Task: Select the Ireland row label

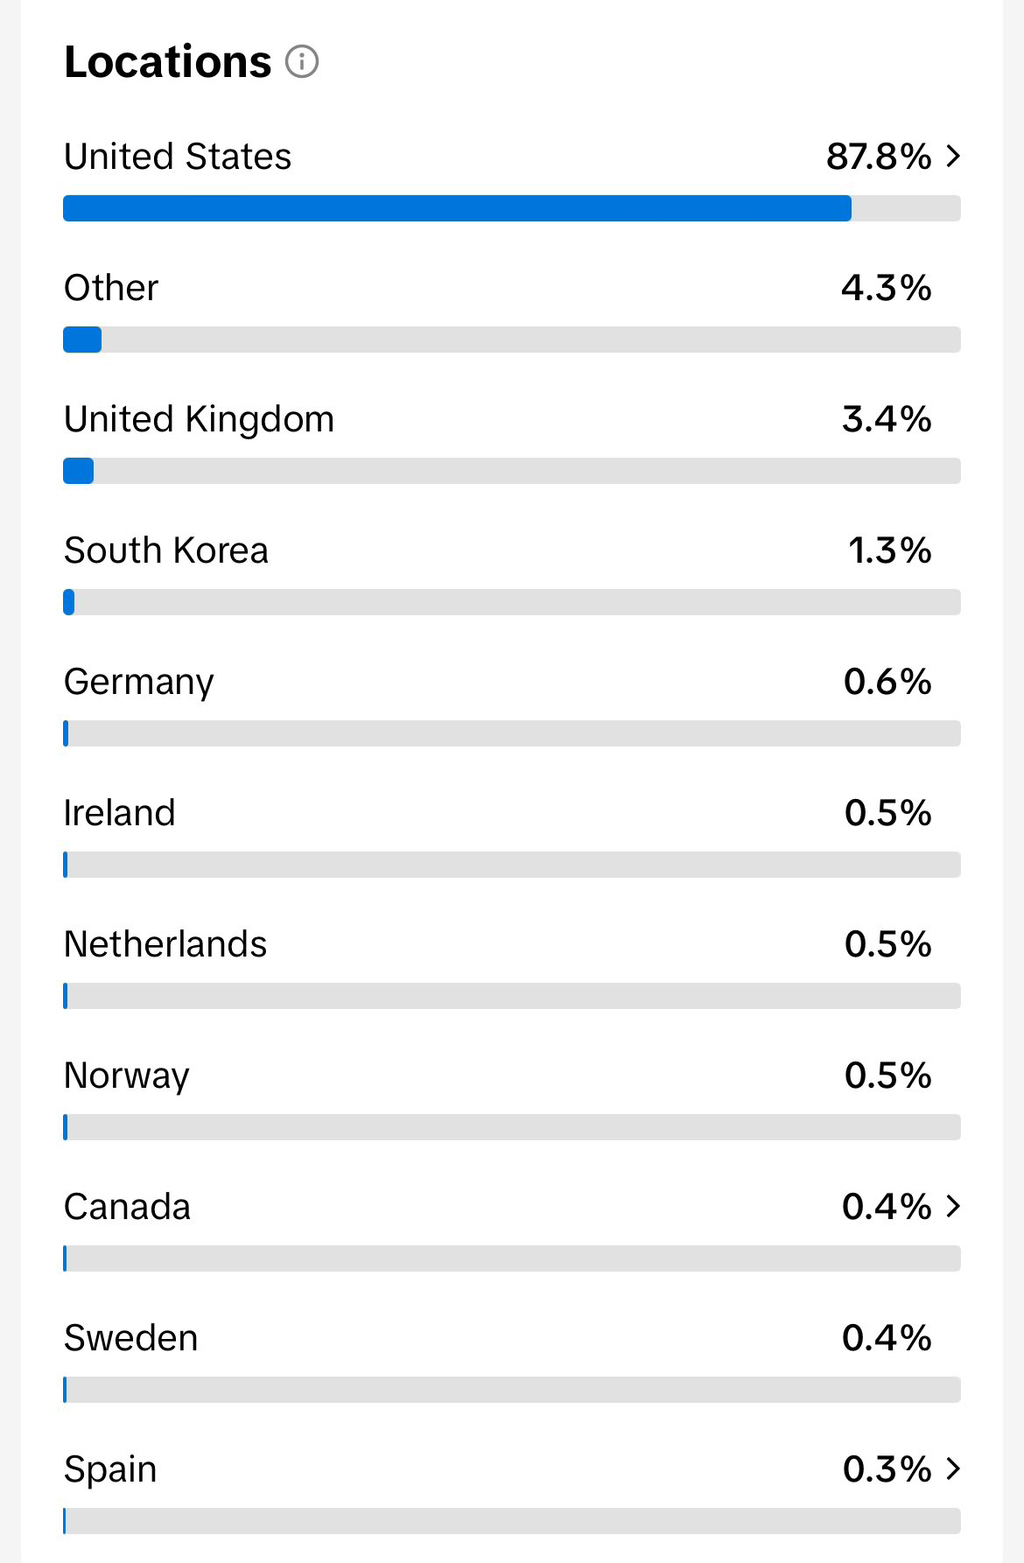Action: 119,813
